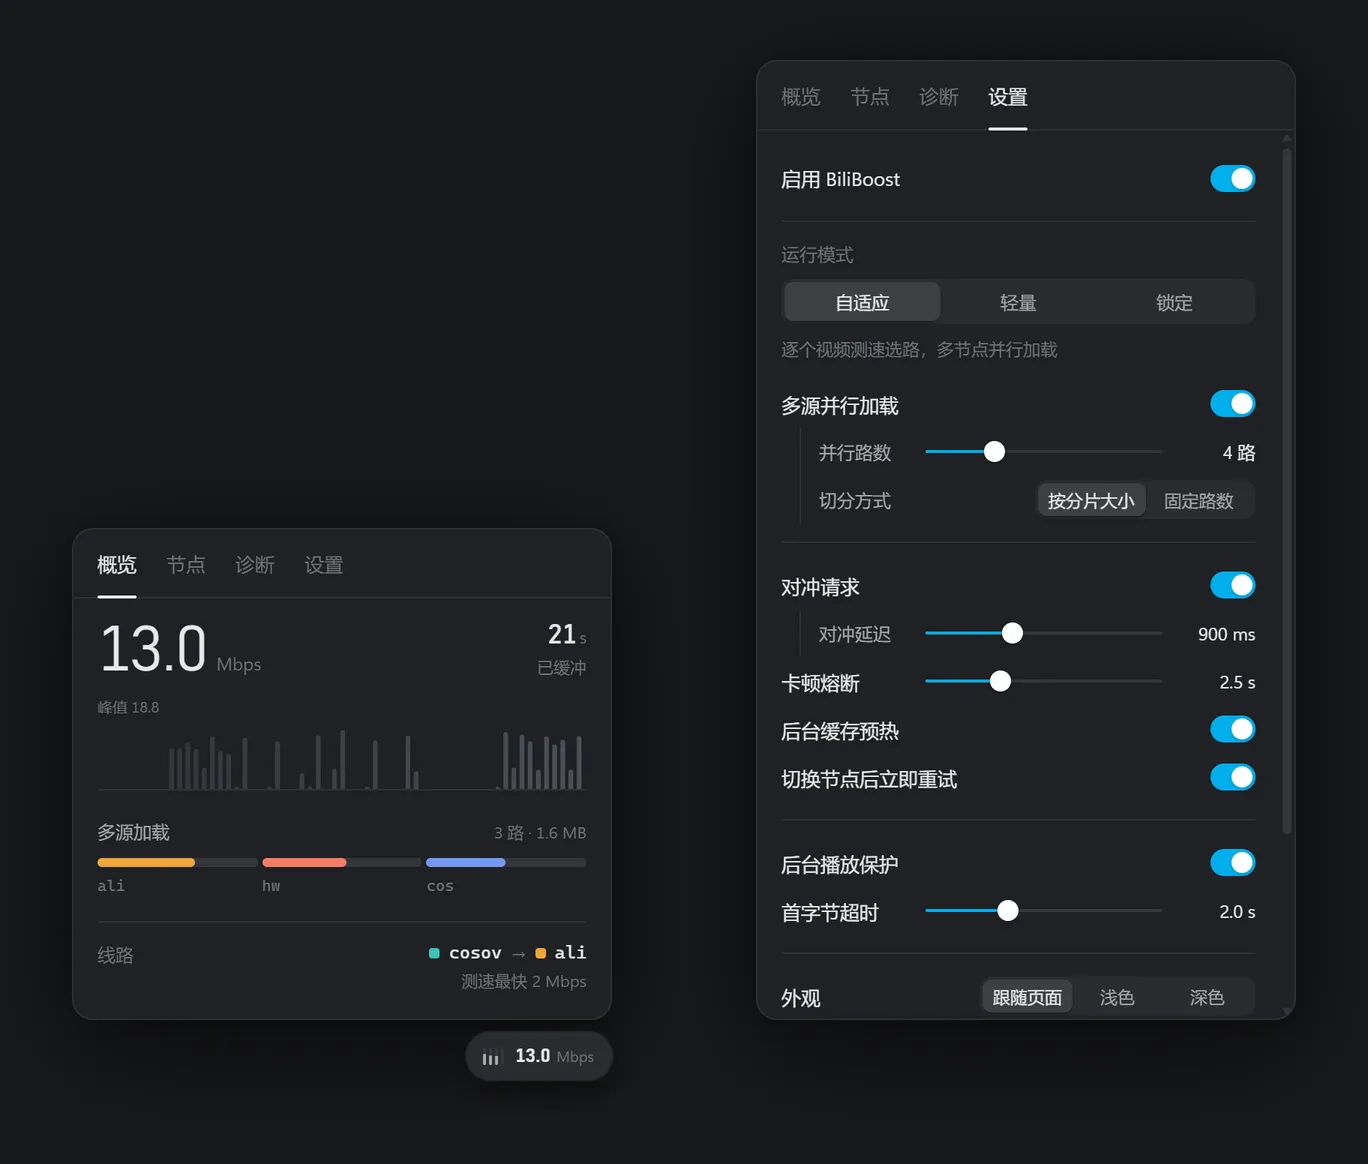
Task: Click the speed history bar chart
Action: click(x=341, y=760)
